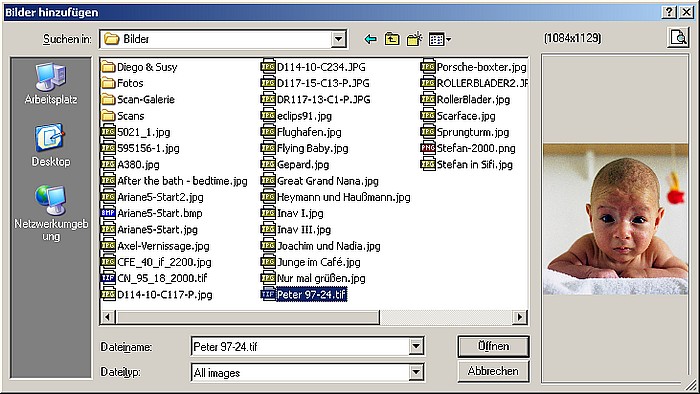The width and height of the screenshot is (700, 394).
Task: Select the Scan-Galerie folder
Action: (x=138, y=100)
